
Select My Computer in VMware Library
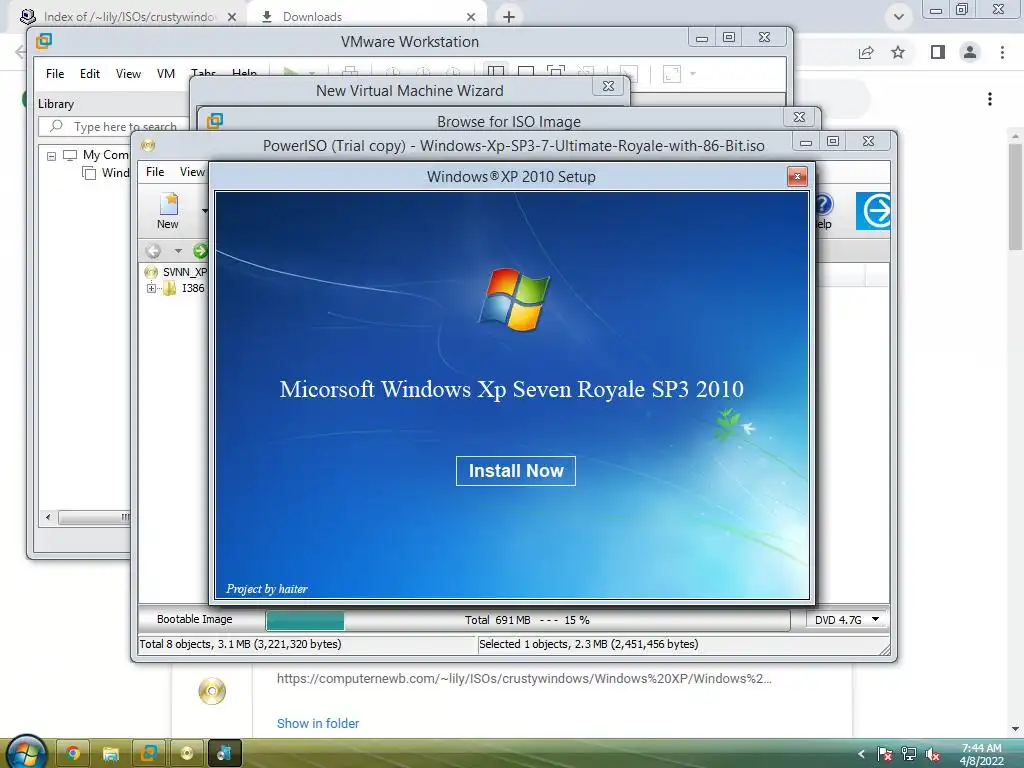97,155
